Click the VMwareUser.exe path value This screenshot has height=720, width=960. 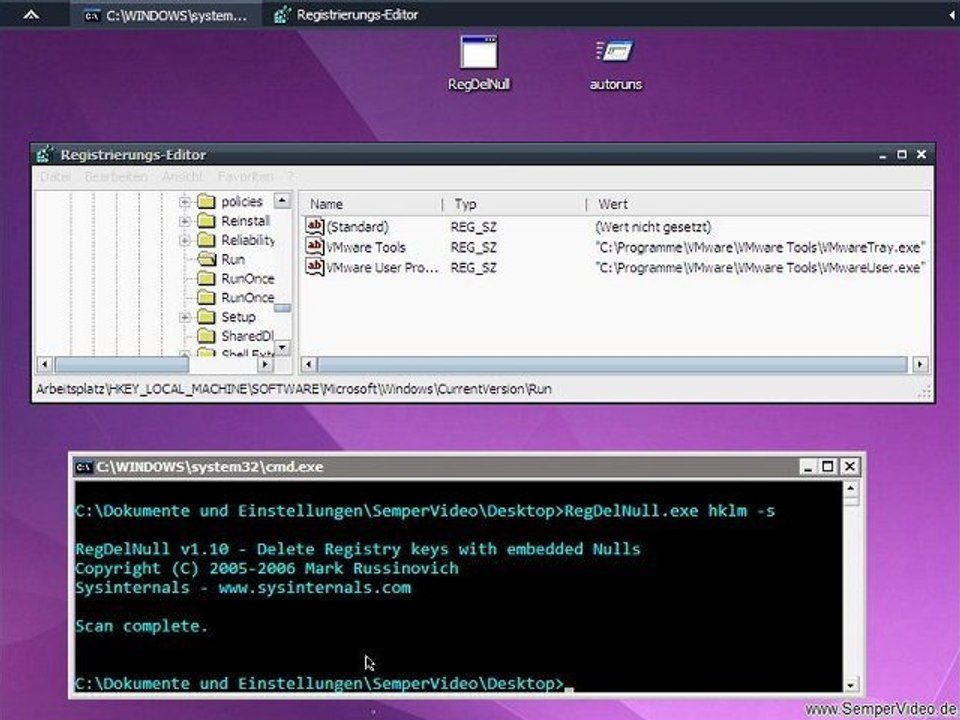coord(760,268)
